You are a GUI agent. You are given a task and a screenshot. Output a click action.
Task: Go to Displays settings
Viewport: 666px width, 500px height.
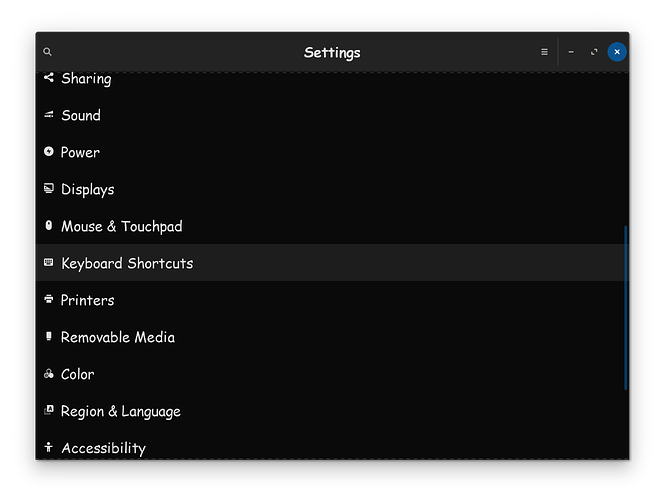pos(330,189)
